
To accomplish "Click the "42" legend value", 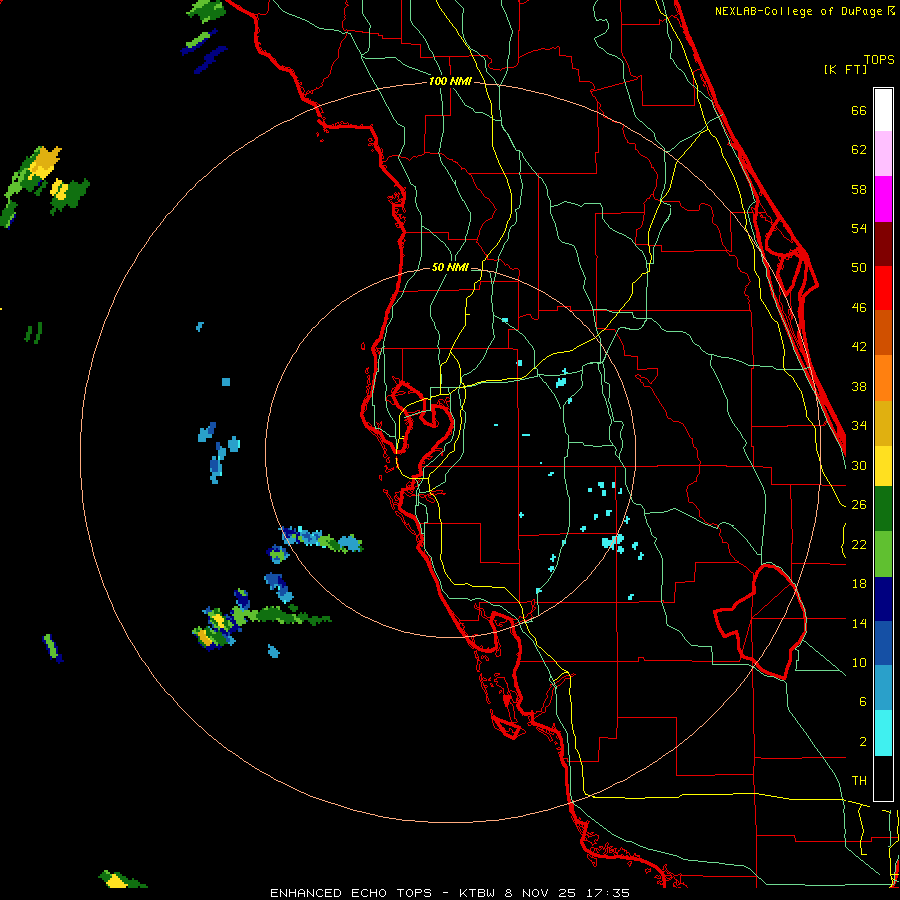I will 859,347.
